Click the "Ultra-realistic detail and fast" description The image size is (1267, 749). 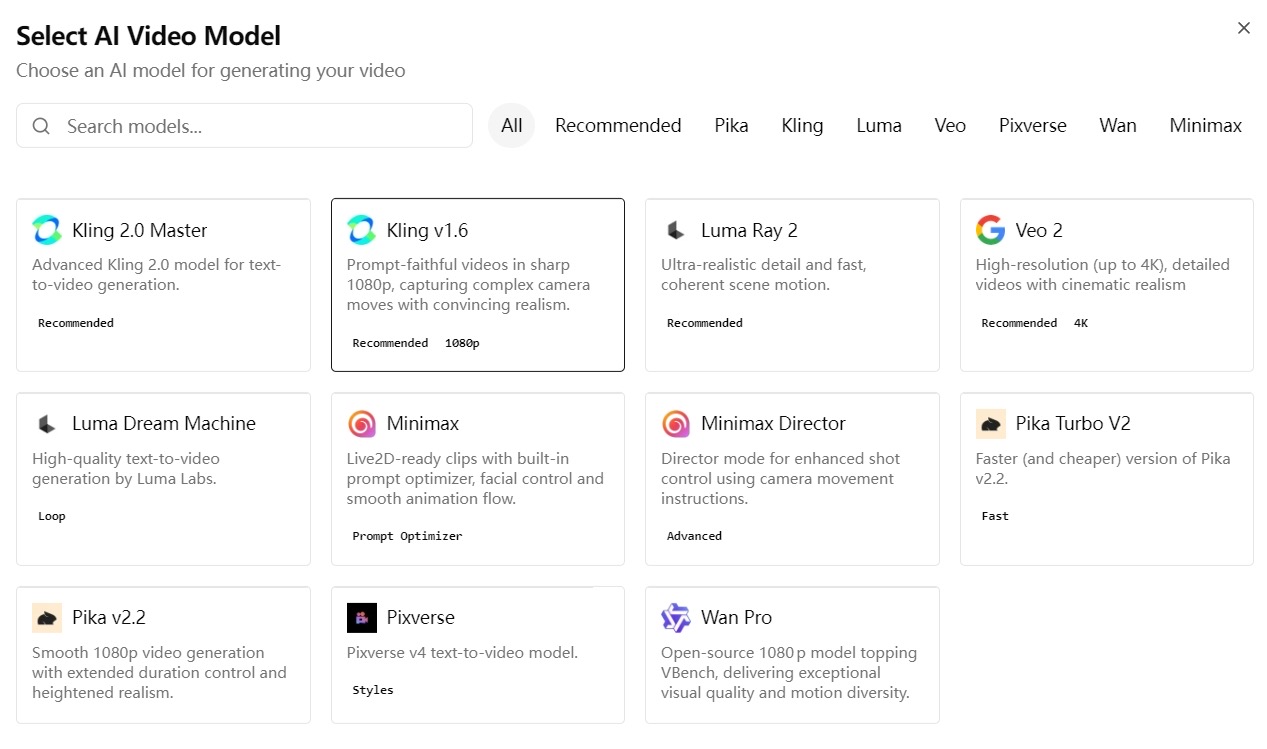pos(764,275)
